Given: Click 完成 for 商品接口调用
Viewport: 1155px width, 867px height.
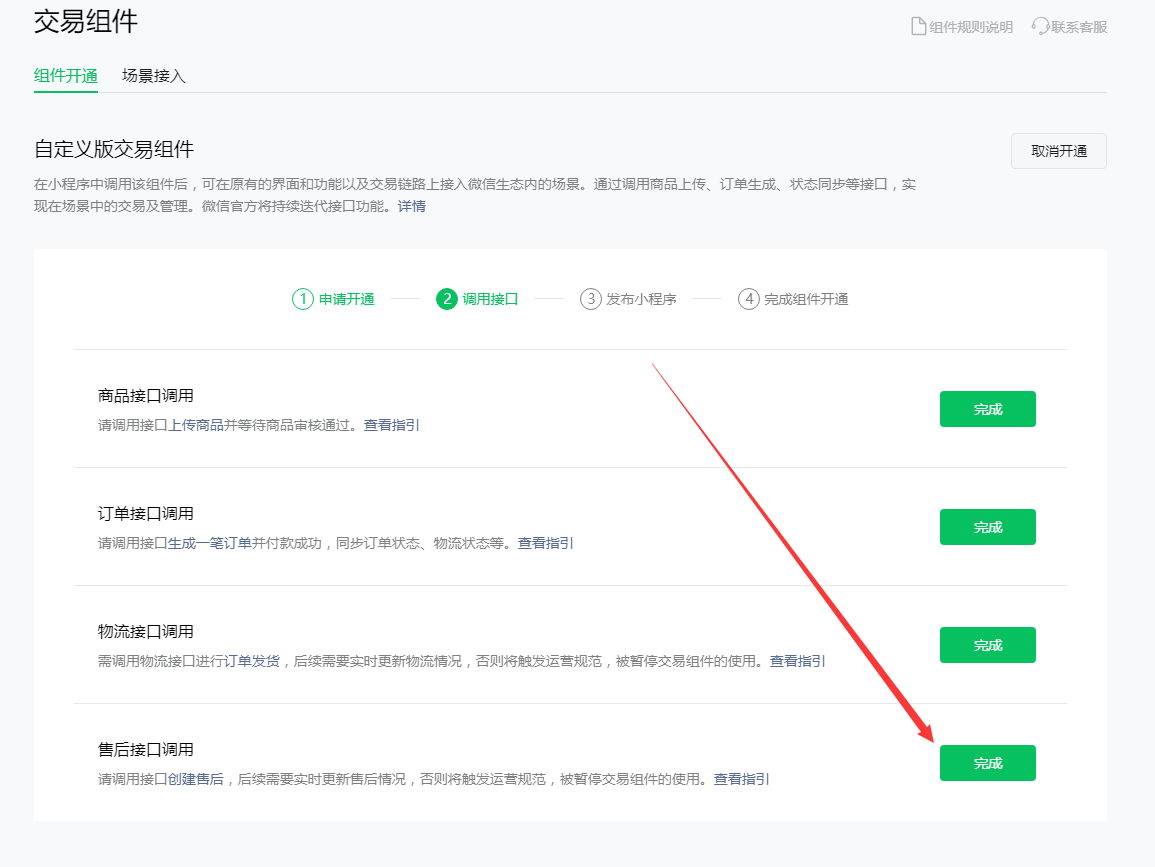Looking at the screenshot, I should 988,409.
